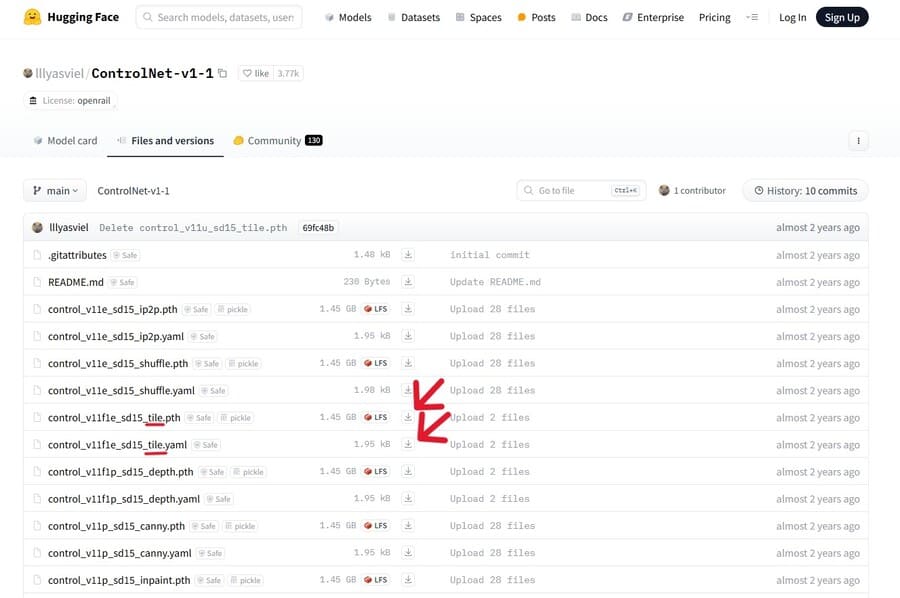Viewport: 900px width, 598px height.
Task: Copy model name with the copy icon
Action: click(x=223, y=73)
